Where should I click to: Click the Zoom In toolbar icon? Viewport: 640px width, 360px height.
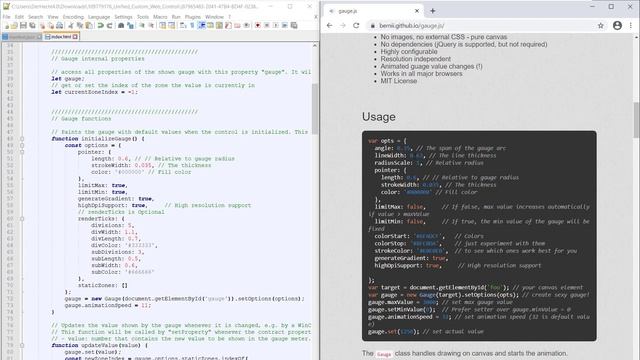point(142,25)
